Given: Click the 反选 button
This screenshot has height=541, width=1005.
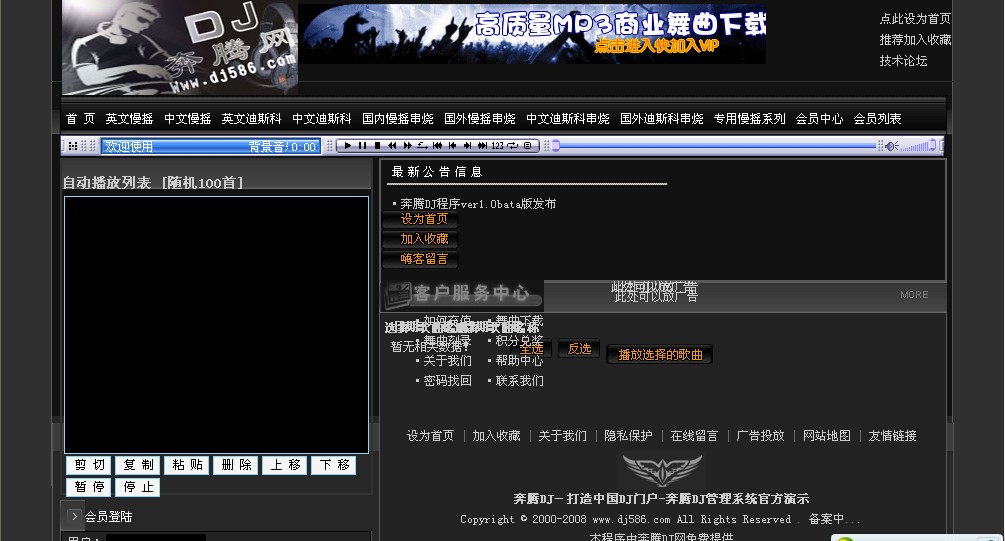Looking at the screenshot, I should click(579, 349).
